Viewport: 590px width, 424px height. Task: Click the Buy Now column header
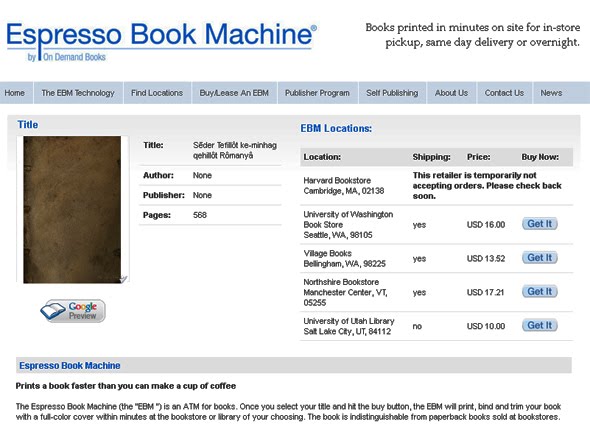tap(540, 157)
